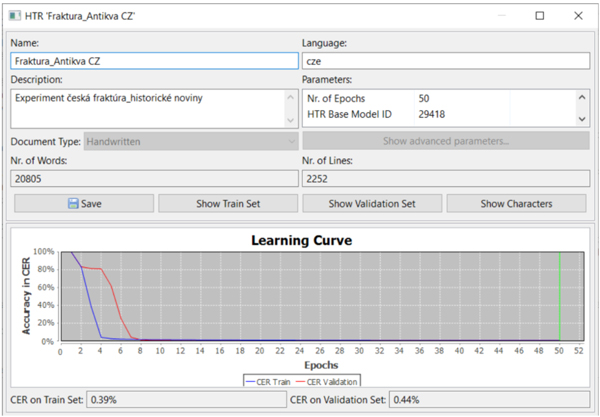Screen dimensions: 600x417
Task: Click the CER on Validation Set value 0.44%
Action: 489,400
